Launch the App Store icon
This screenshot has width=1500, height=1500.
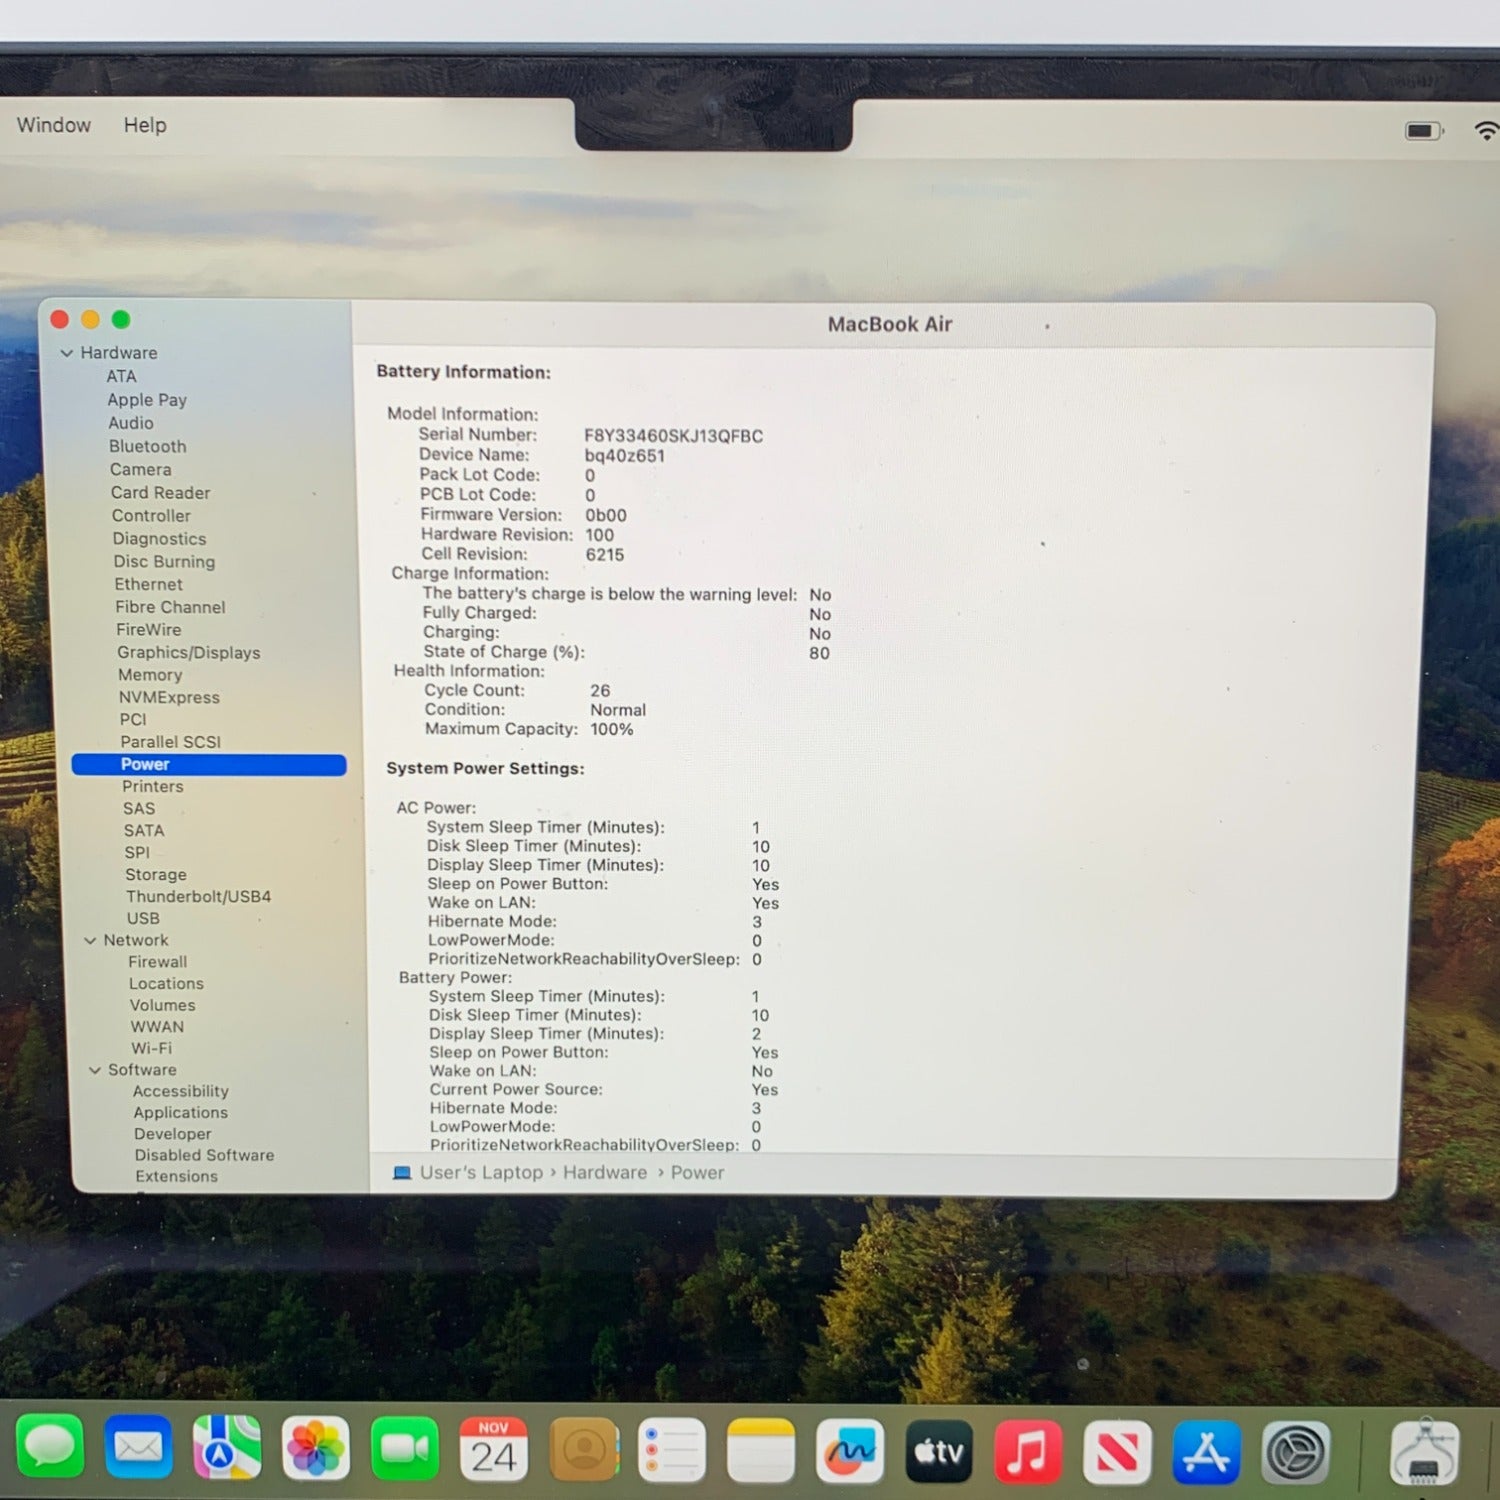(1206, 1452)
